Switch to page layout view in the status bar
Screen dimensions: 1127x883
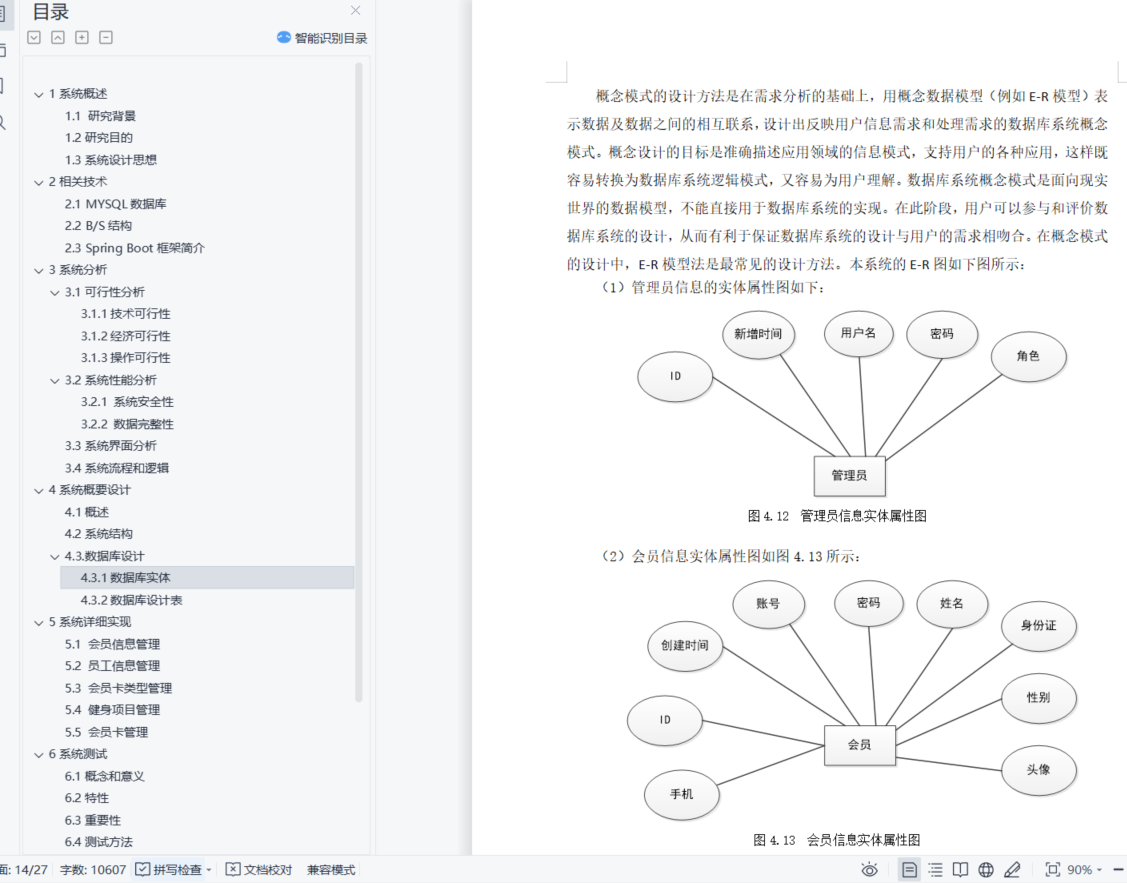[909, 870]
